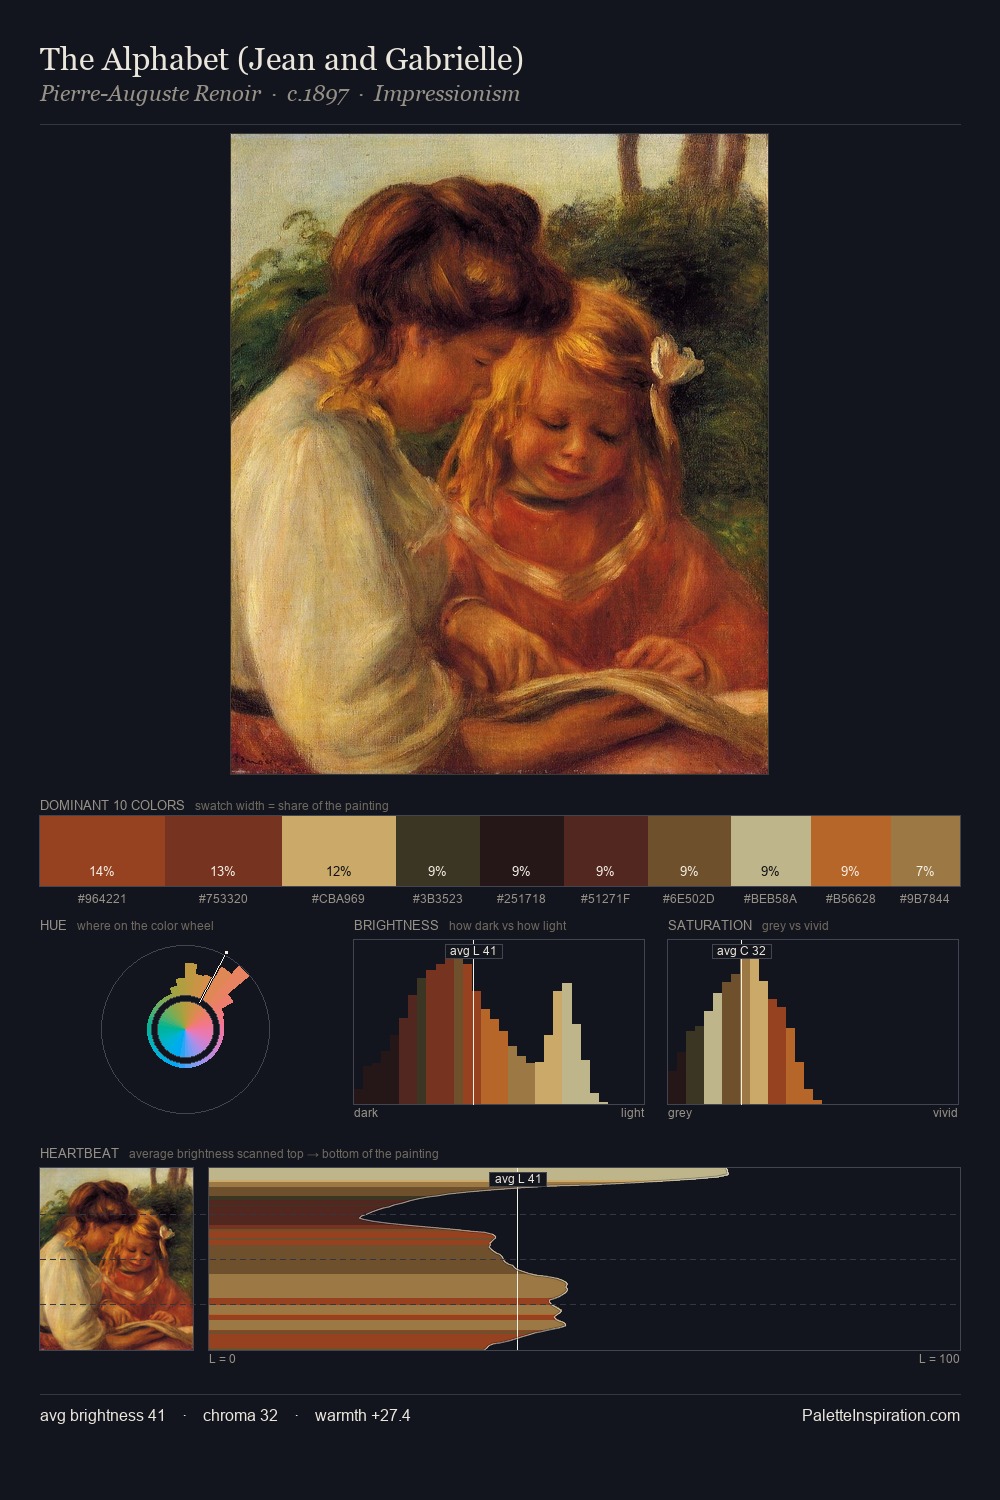Pick the #51271F maroon swatch
Image resolution: width=1000 pixels, height=1500 pixels.
pyautogui.click(x=606, y=851)
